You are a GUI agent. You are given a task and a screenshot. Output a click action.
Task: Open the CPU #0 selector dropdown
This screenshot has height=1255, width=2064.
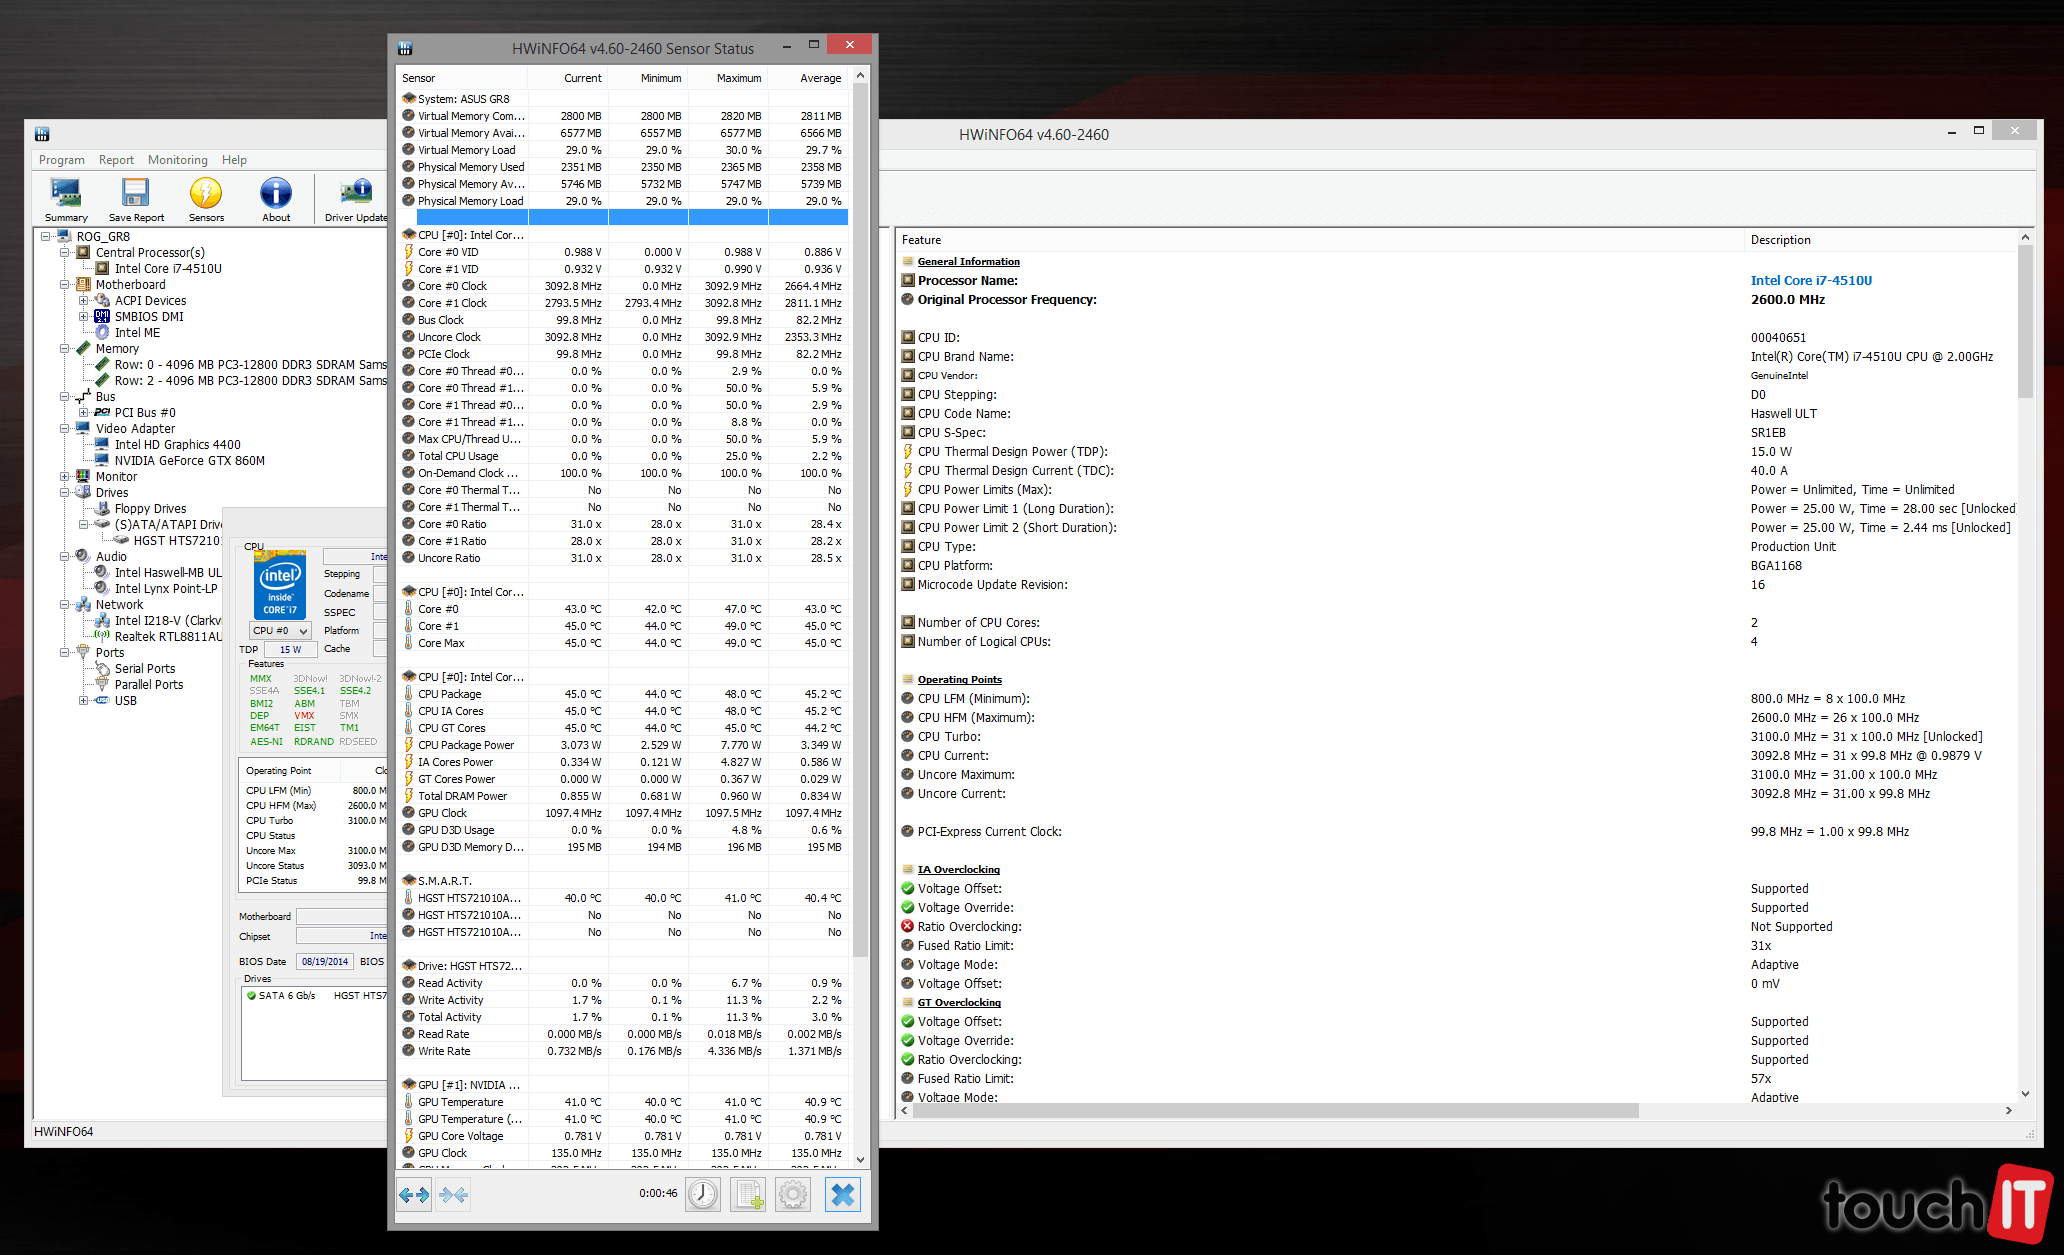[x=280, y=631]
